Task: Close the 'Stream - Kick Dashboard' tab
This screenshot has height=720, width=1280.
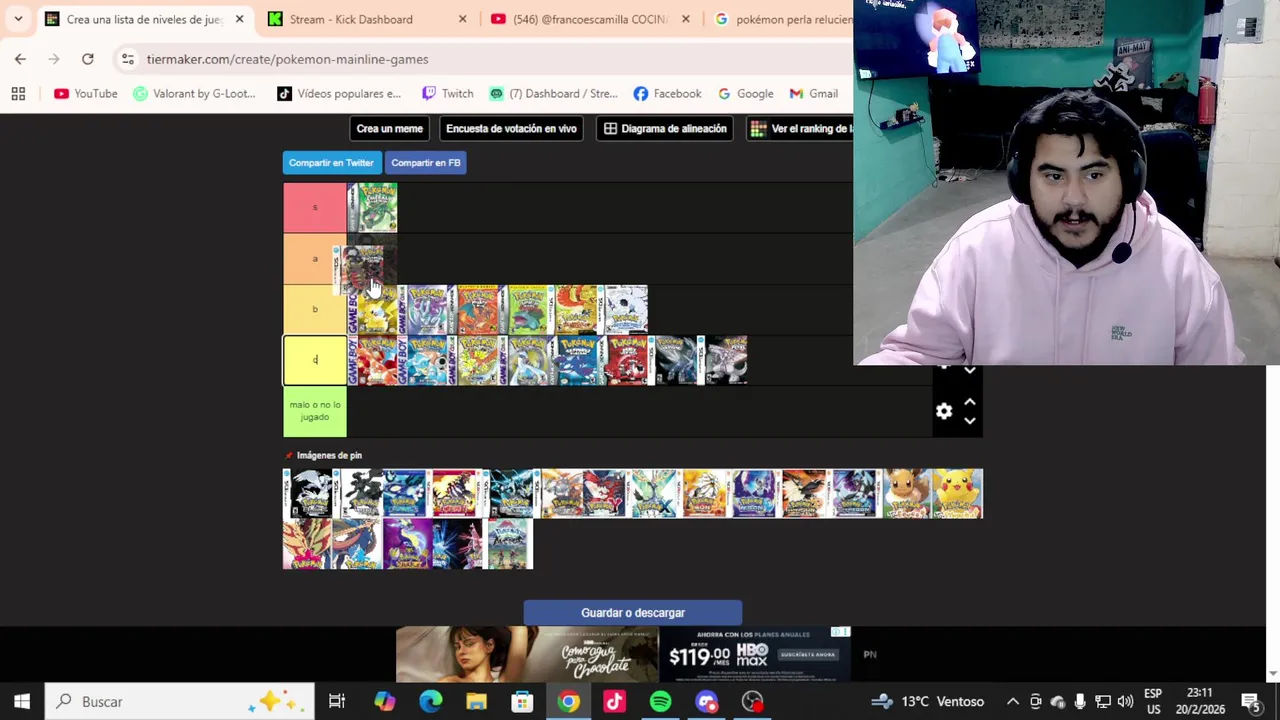Action: tap(462, 19)
